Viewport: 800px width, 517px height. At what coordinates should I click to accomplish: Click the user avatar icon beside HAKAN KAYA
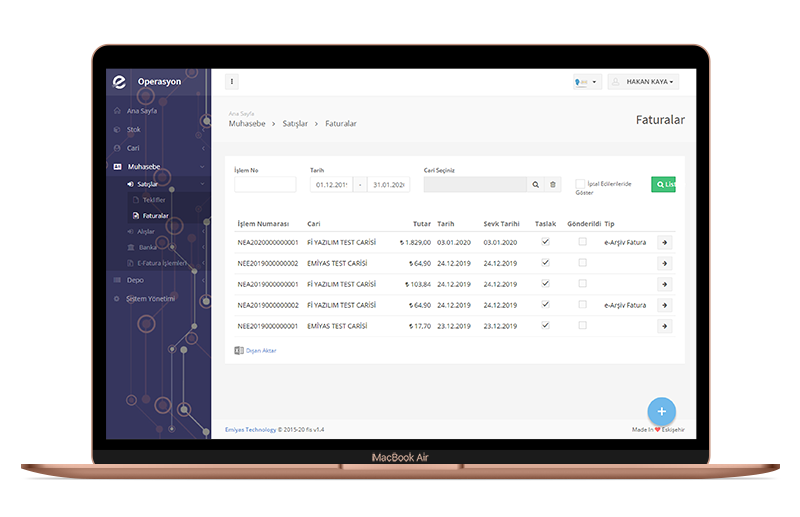[616, 82]
